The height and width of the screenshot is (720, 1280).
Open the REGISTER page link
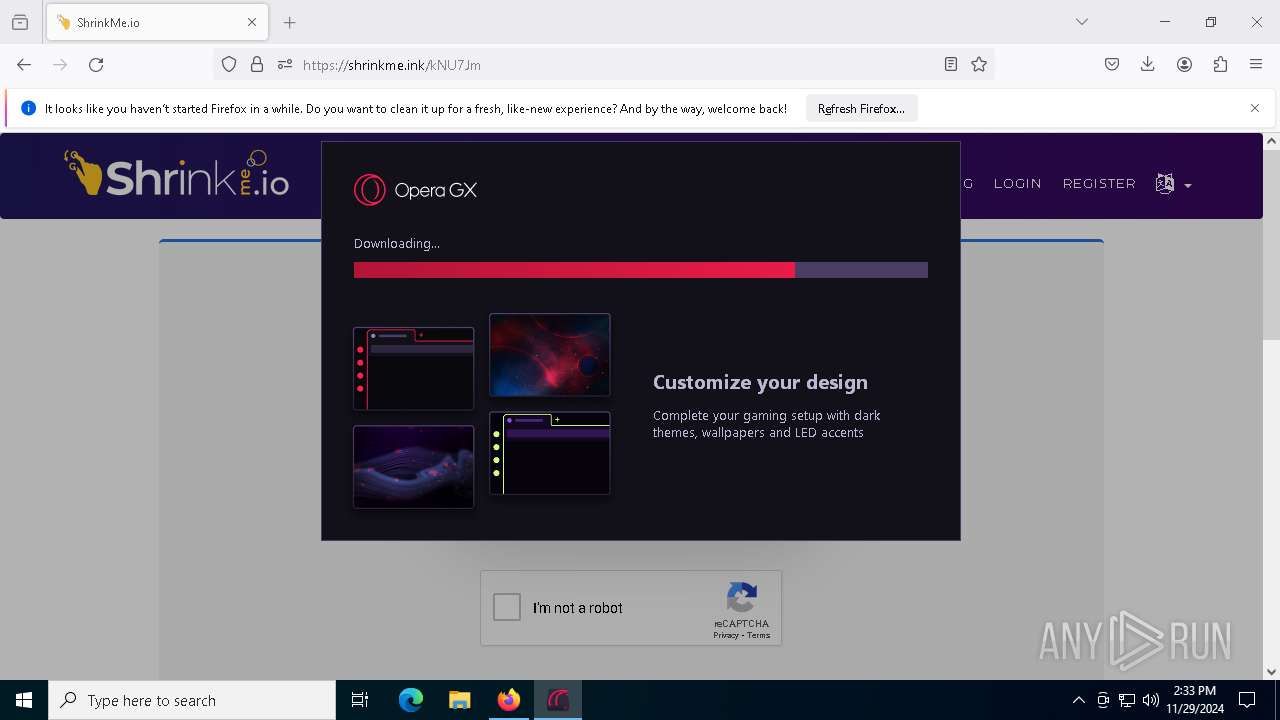1099,183
